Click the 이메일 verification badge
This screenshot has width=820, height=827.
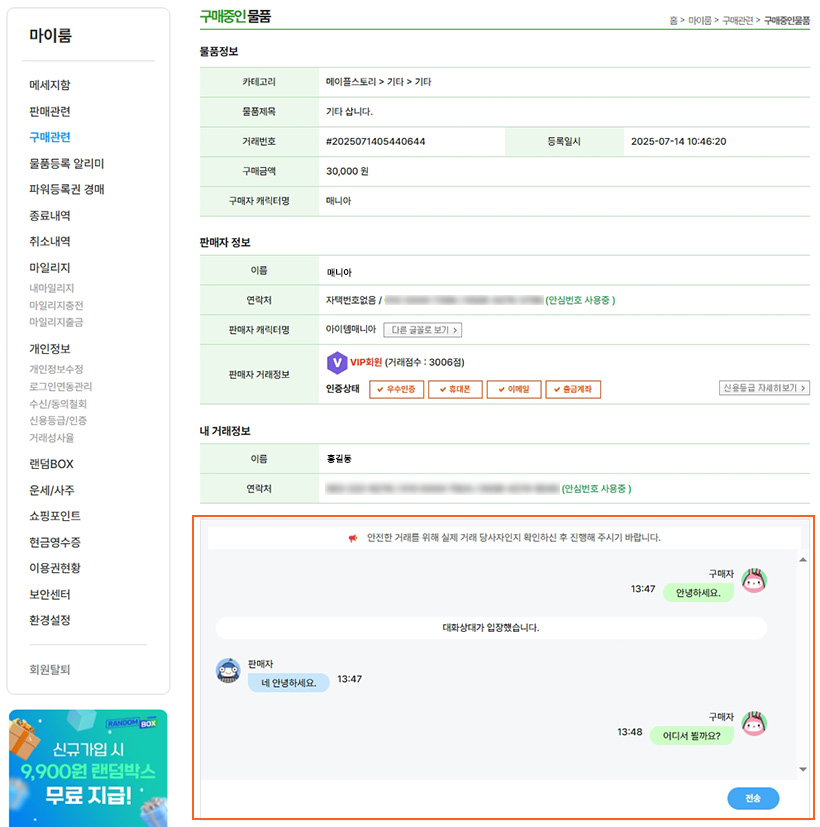click(x=514, y=389)
